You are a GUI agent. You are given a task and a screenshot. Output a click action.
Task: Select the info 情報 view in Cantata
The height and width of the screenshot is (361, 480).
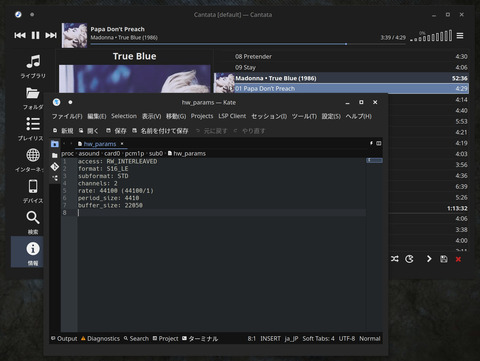[27, 252]
